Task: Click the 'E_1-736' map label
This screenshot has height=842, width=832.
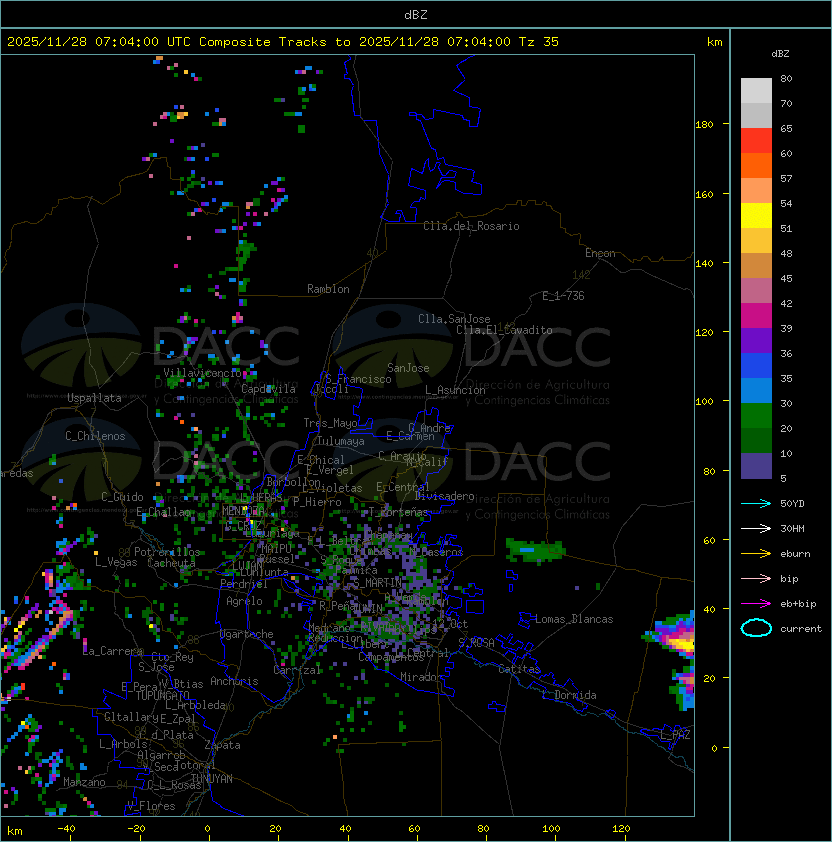Action: click(563, 296)
